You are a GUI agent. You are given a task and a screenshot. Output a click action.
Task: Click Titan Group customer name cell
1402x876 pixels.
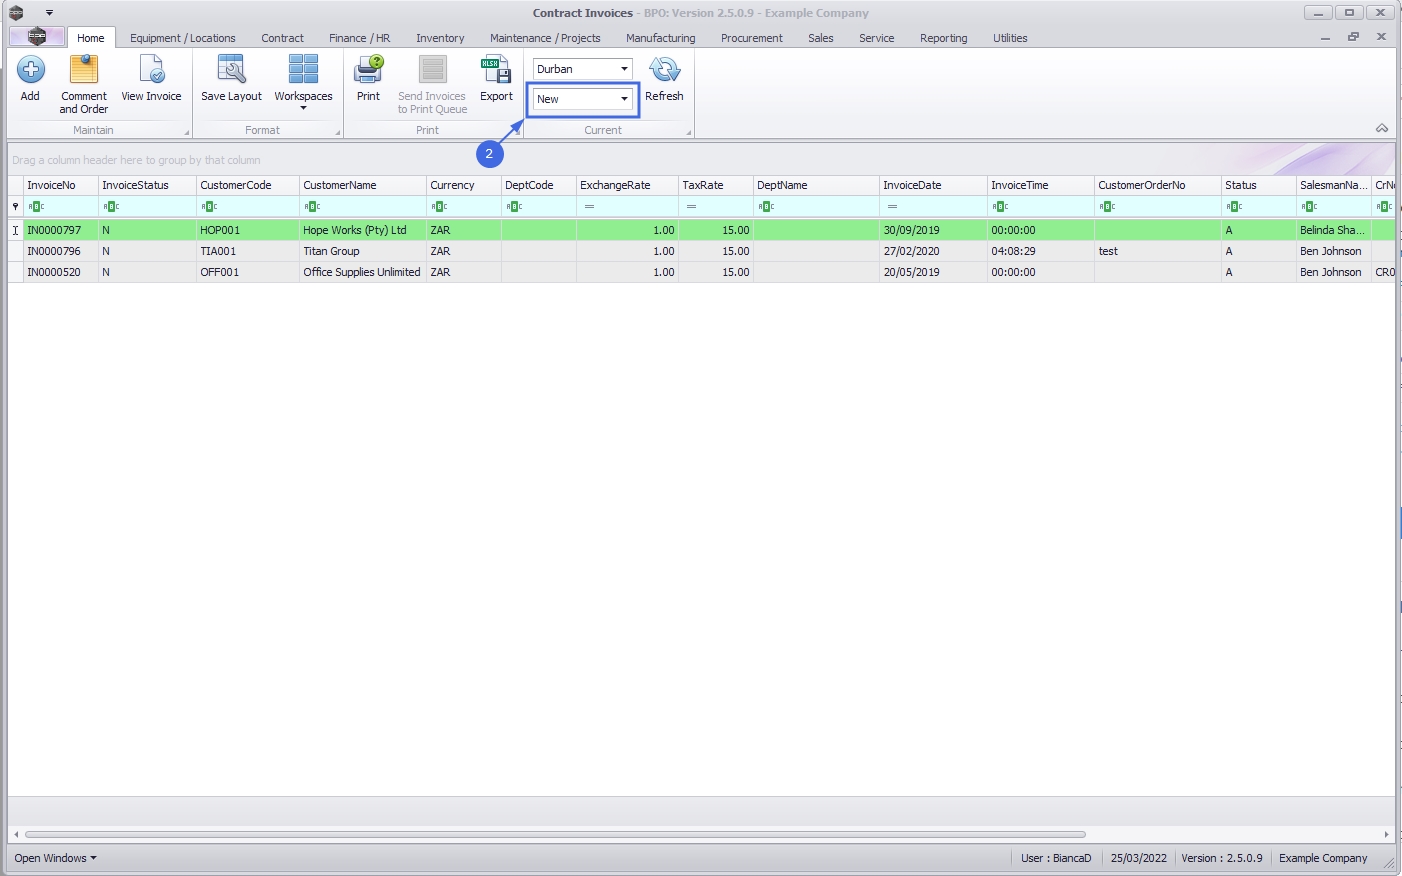362,251
